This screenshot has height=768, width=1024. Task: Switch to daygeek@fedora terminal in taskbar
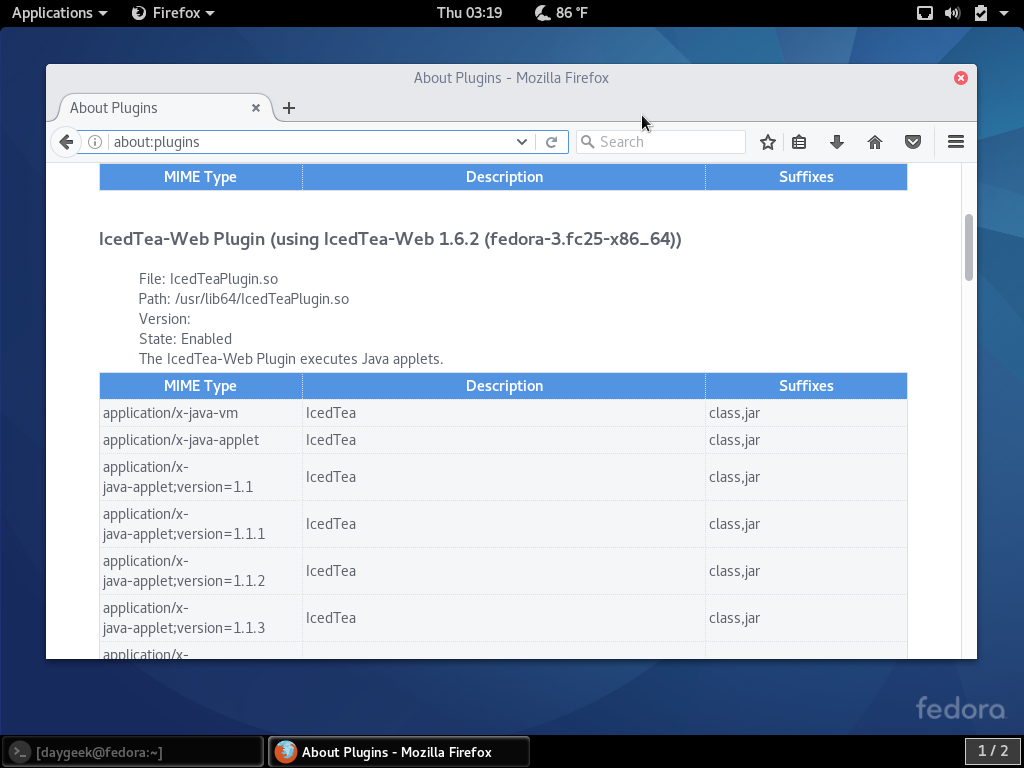(133, 752)
